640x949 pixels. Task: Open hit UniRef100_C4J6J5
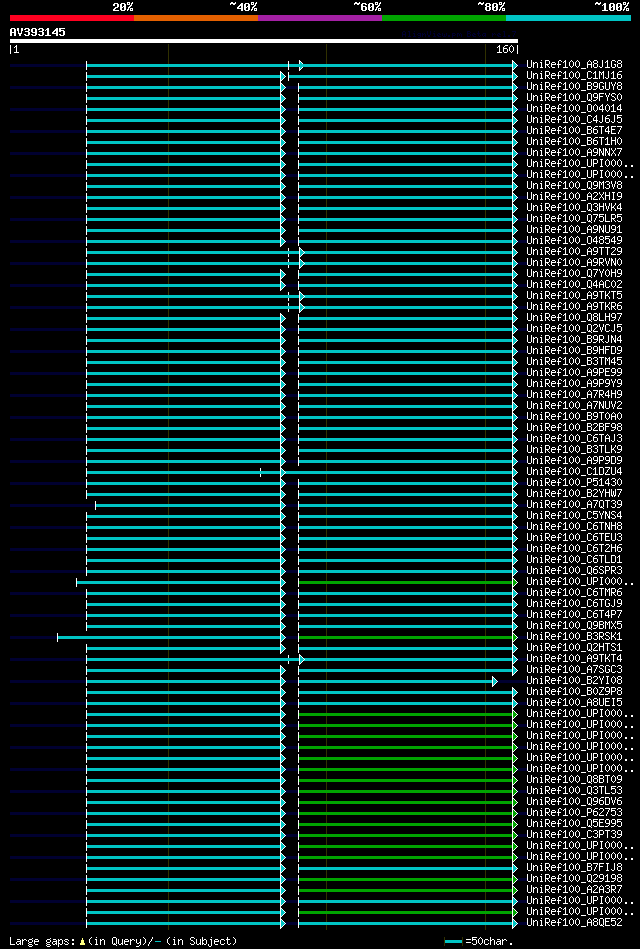574,120
